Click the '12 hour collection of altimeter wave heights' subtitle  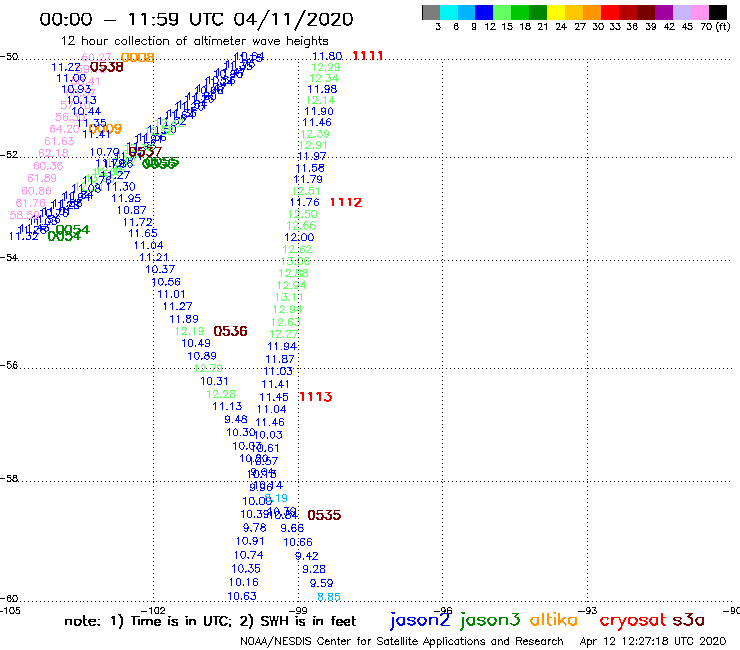[194, 41]
